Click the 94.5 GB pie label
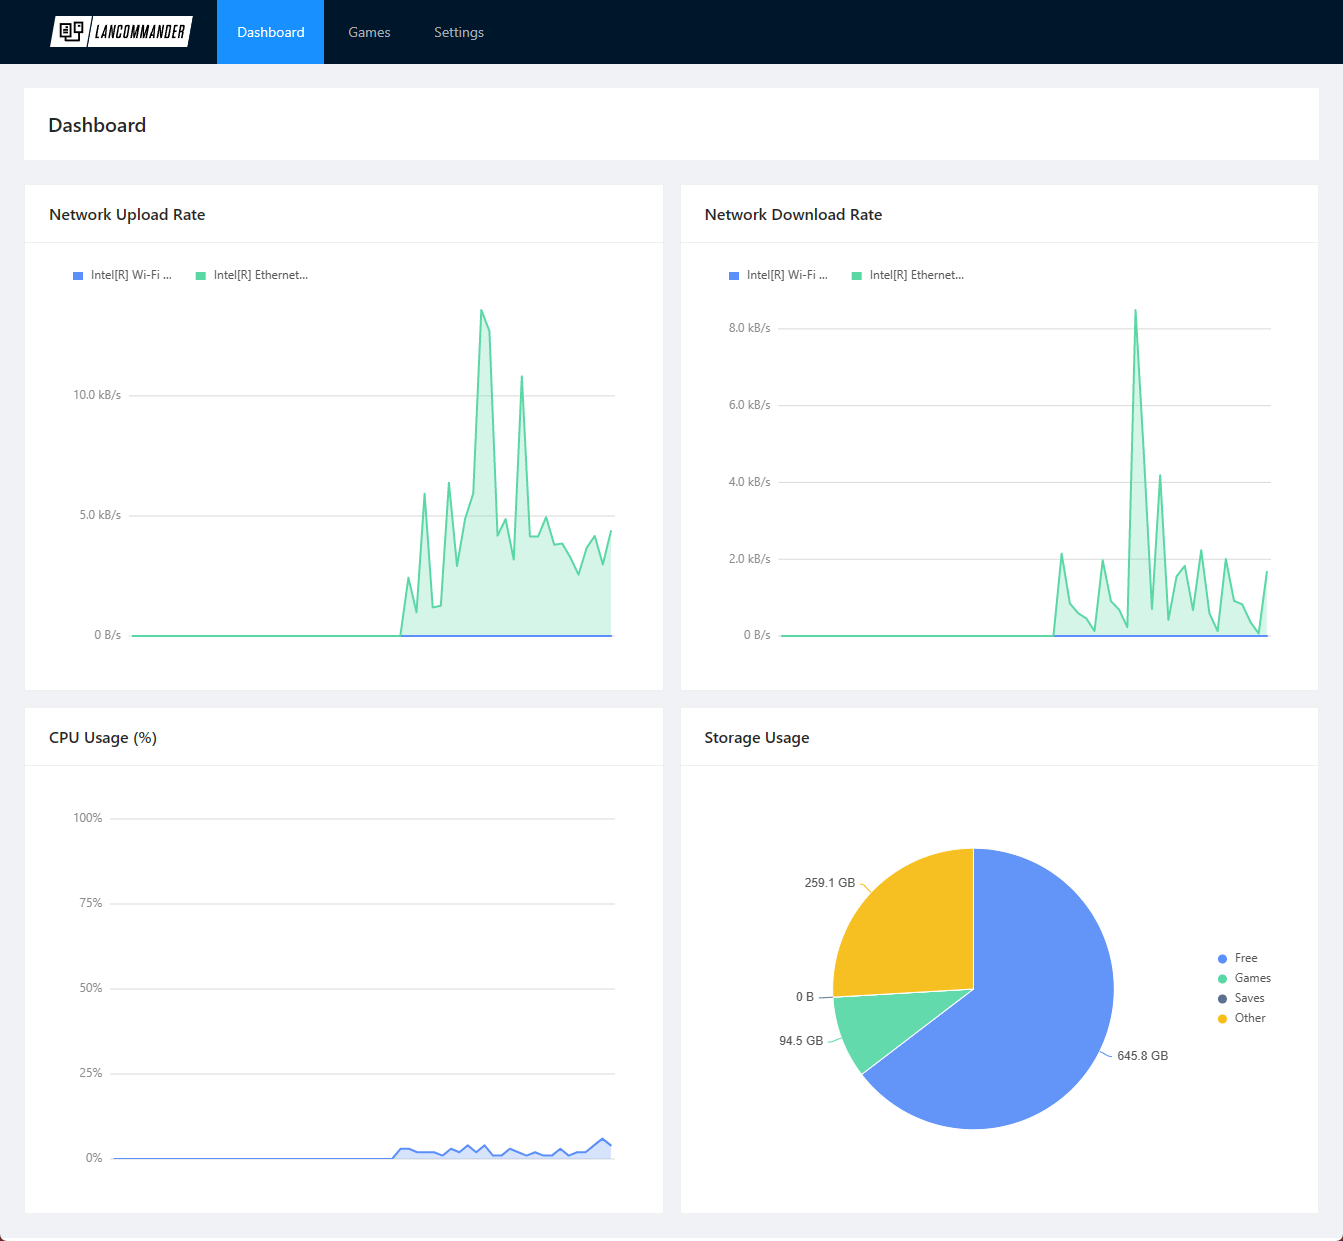This screenshot has width=1343, height=1241. pos(800,1041)
